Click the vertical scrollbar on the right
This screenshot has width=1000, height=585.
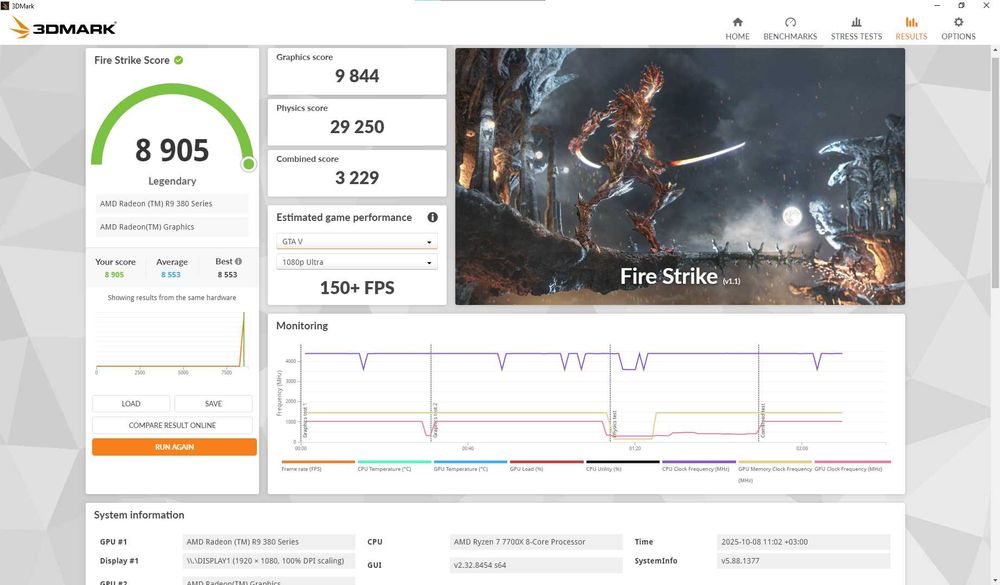click(995, 172)
